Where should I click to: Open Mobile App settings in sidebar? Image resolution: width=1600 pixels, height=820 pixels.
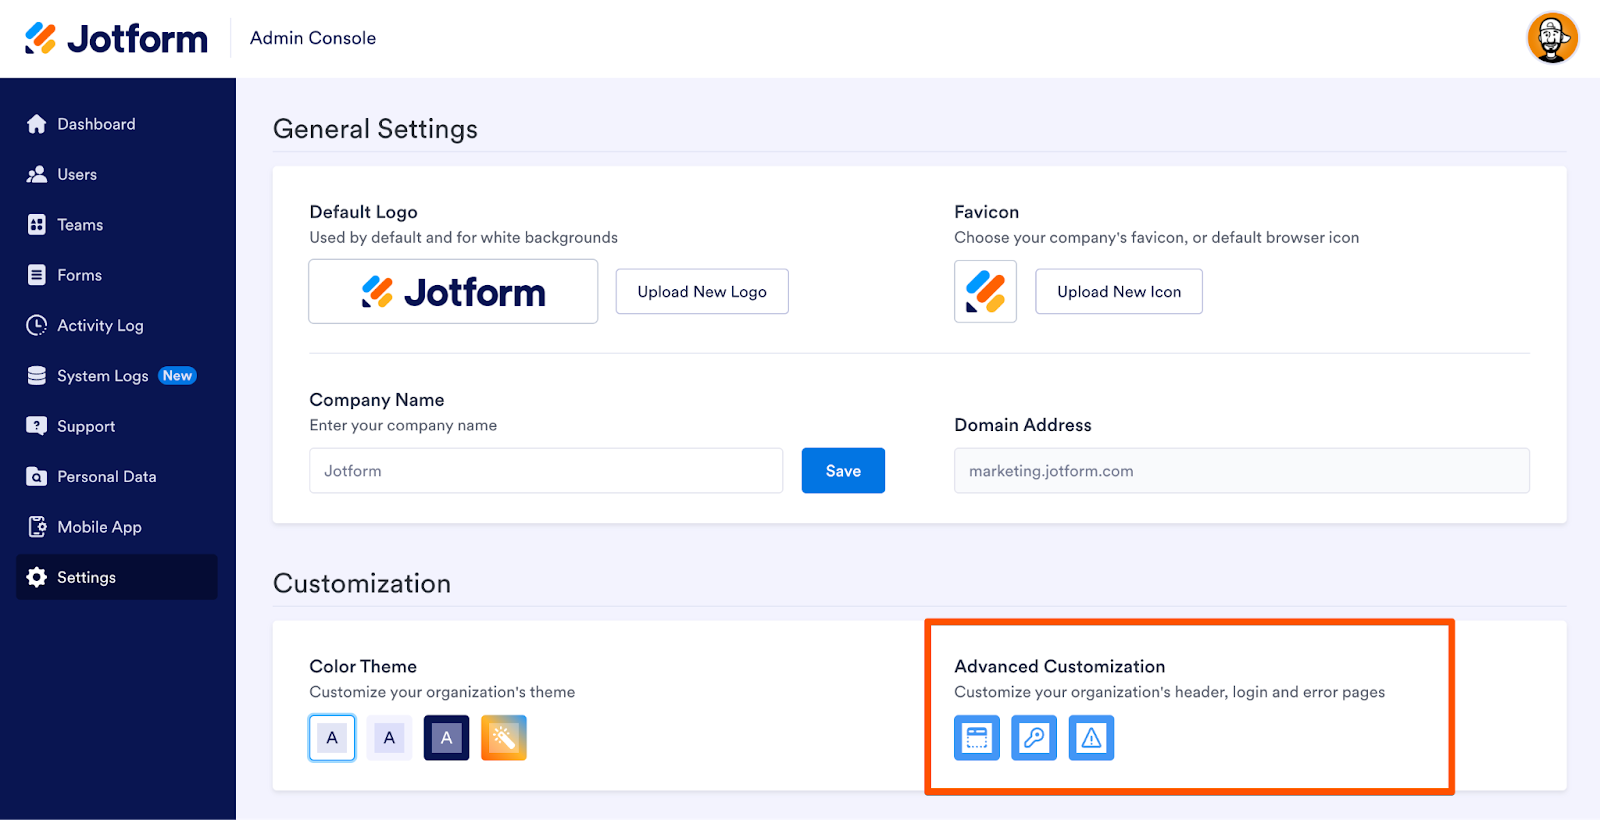(x=99, y=527)
